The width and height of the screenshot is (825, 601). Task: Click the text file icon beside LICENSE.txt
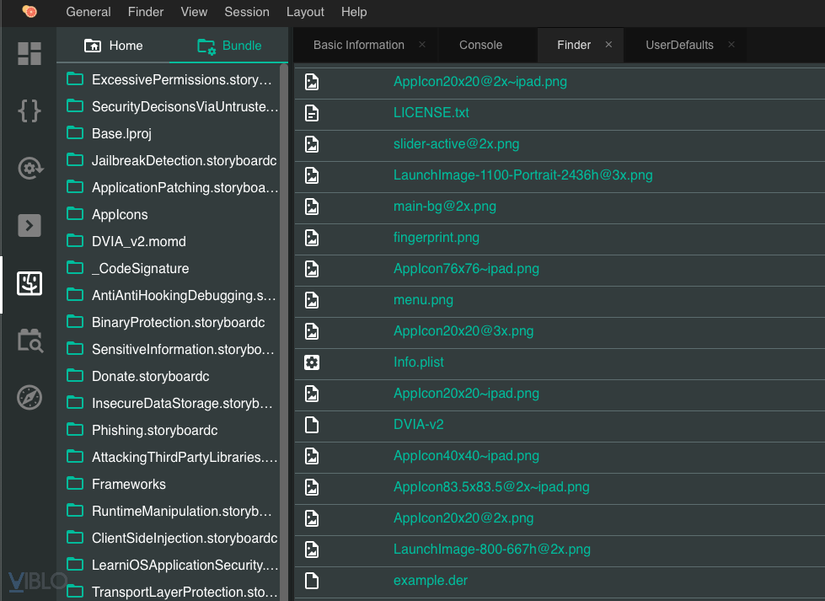tap(312, 113)
